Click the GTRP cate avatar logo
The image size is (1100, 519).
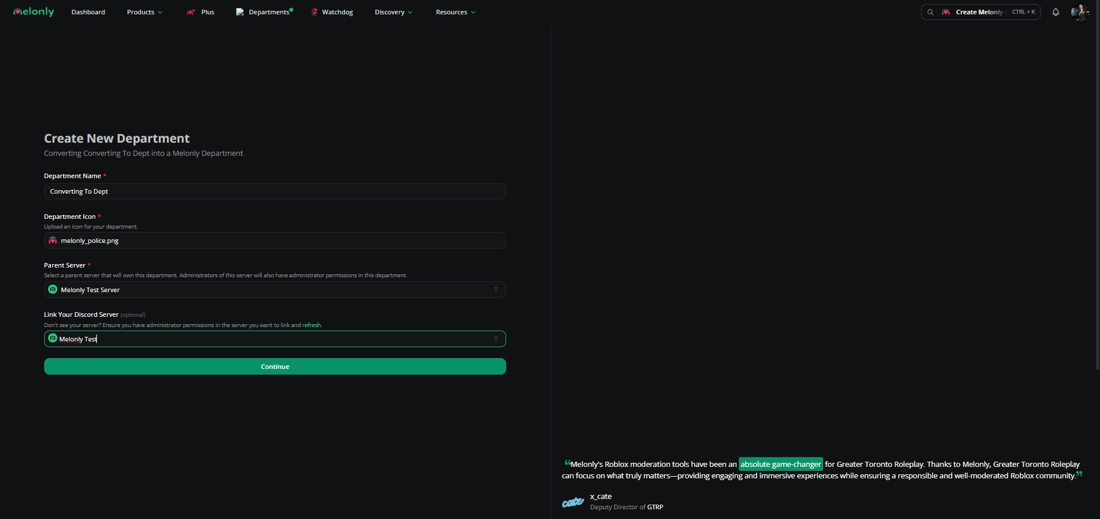573,502
